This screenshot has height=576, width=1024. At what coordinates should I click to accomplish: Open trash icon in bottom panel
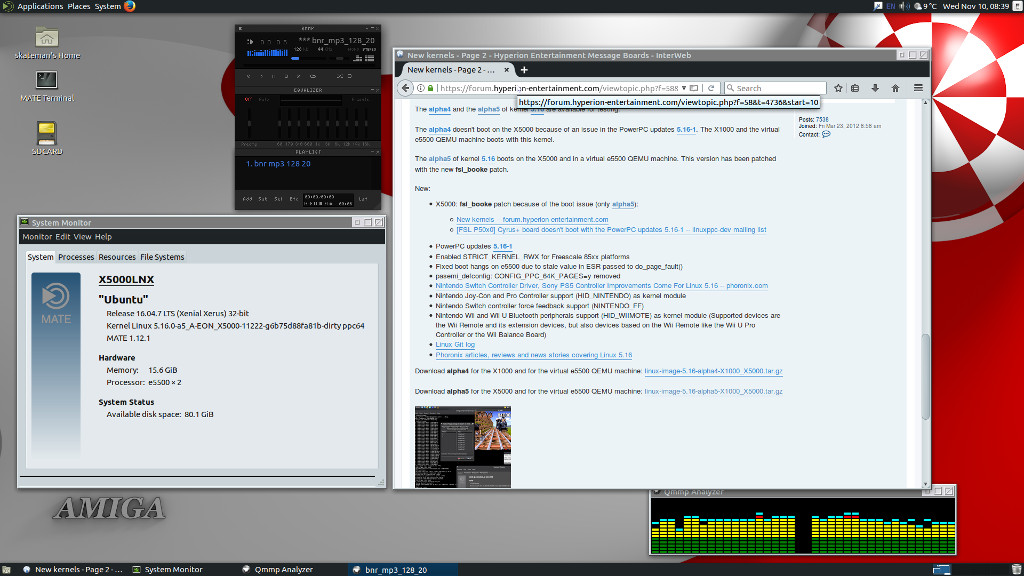[x=1016, y=569]
